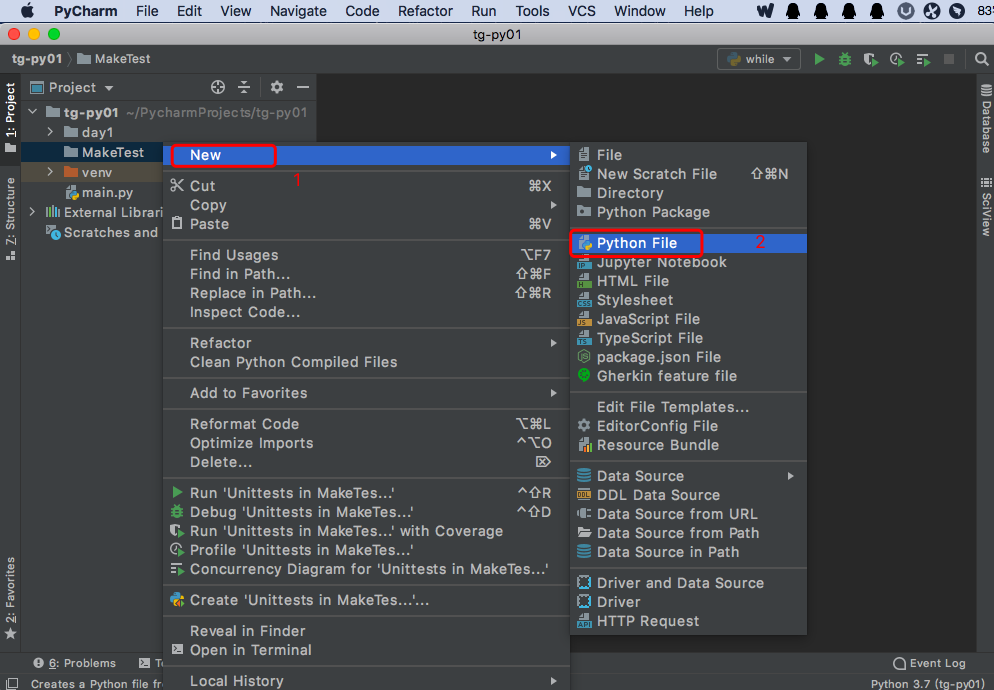Viewport: 994px width, 690px height.
Task: Choose Cut from context menu
Action: 366,186
